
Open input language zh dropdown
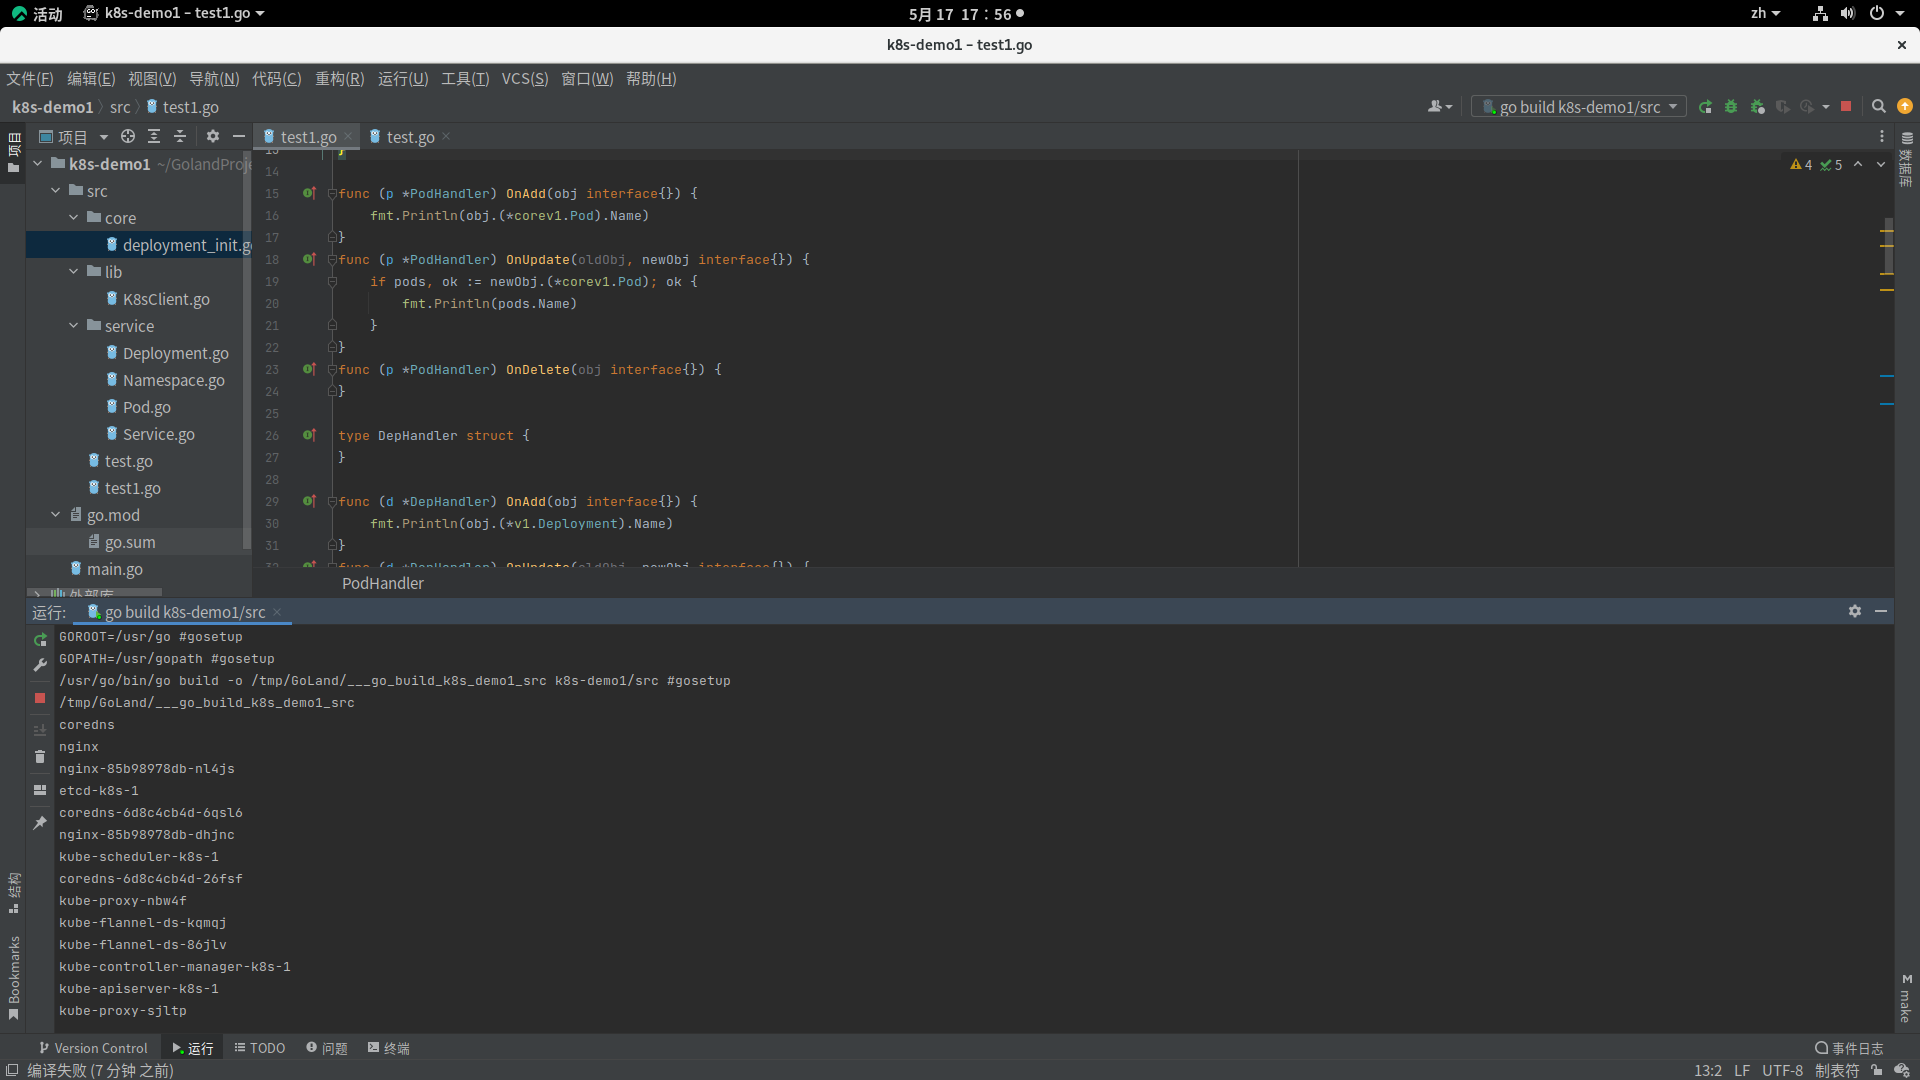pyautogui.click(x=1765, y=13)
